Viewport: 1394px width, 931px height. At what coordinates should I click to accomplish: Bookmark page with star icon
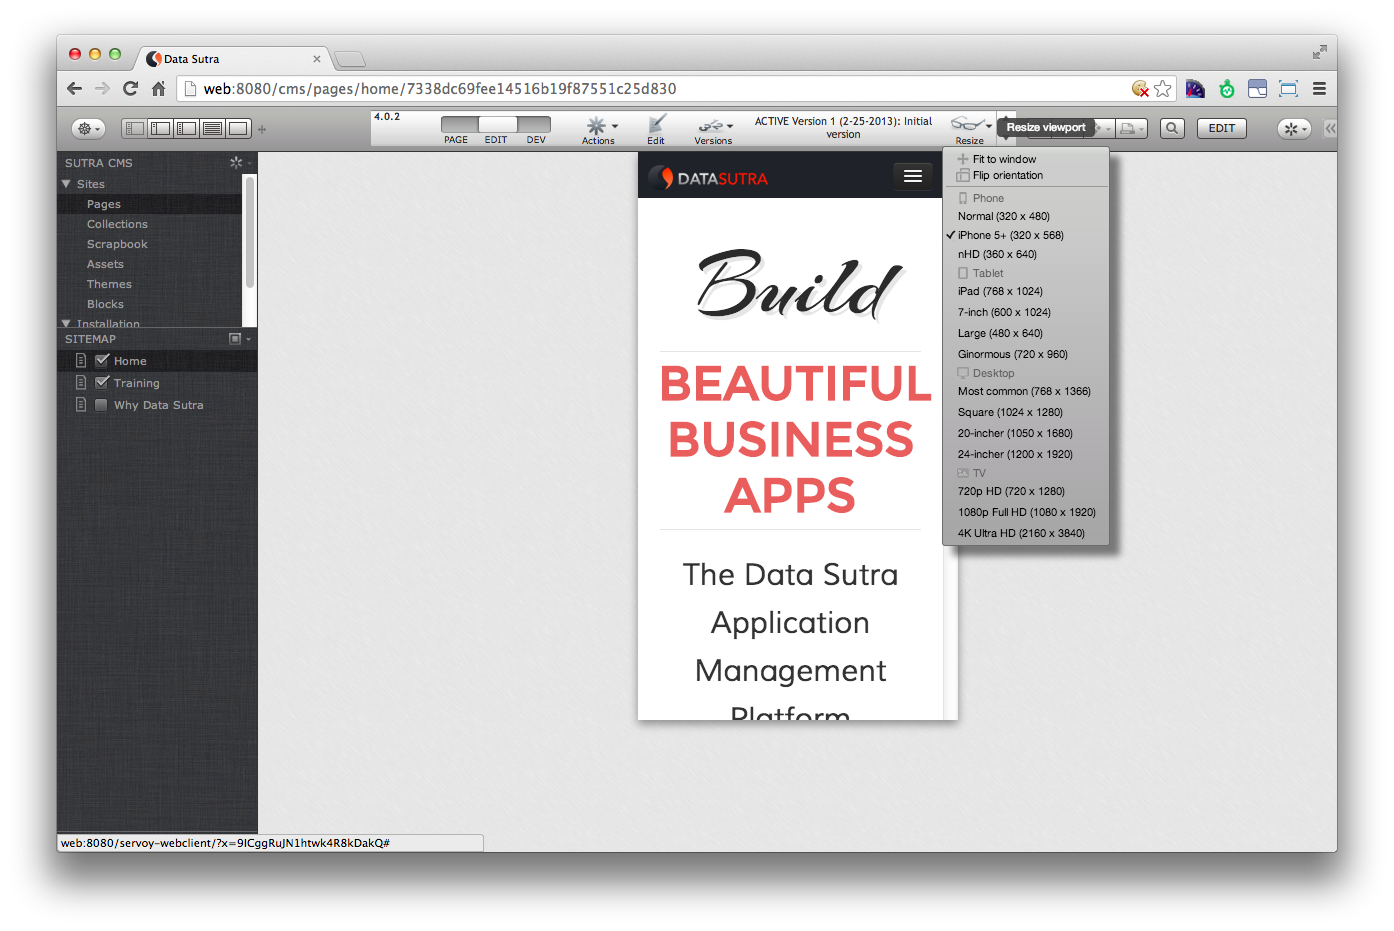coord(1162,88)
